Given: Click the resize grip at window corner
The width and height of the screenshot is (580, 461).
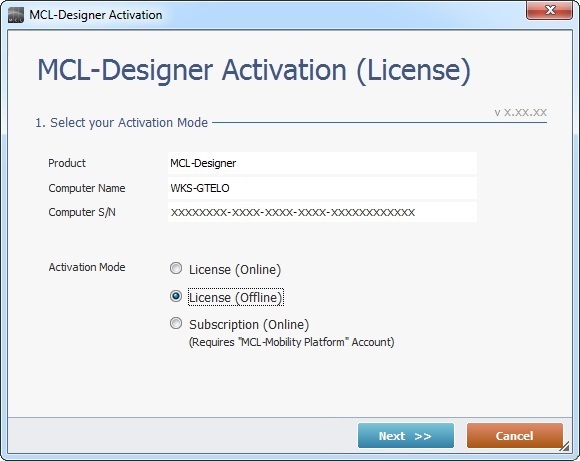Looking at the screenshot, I should 564,447.
